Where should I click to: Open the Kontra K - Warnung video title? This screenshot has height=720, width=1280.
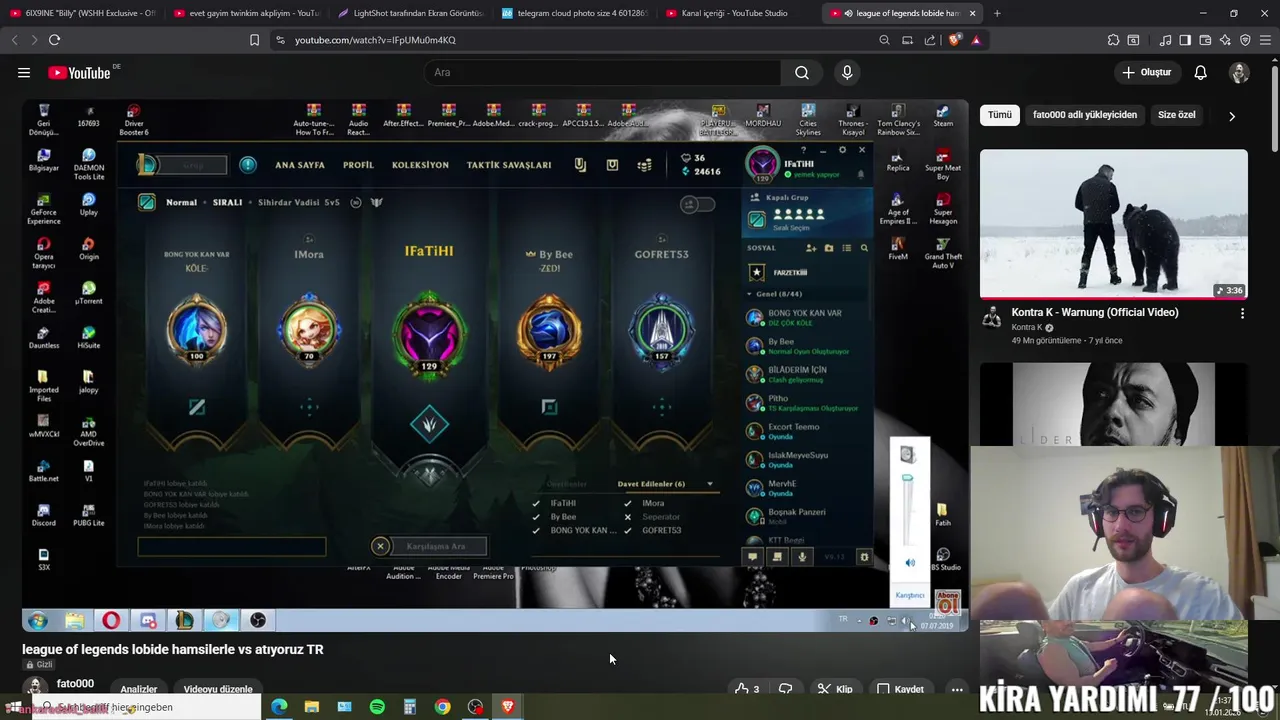click(x=1095, y=312)
